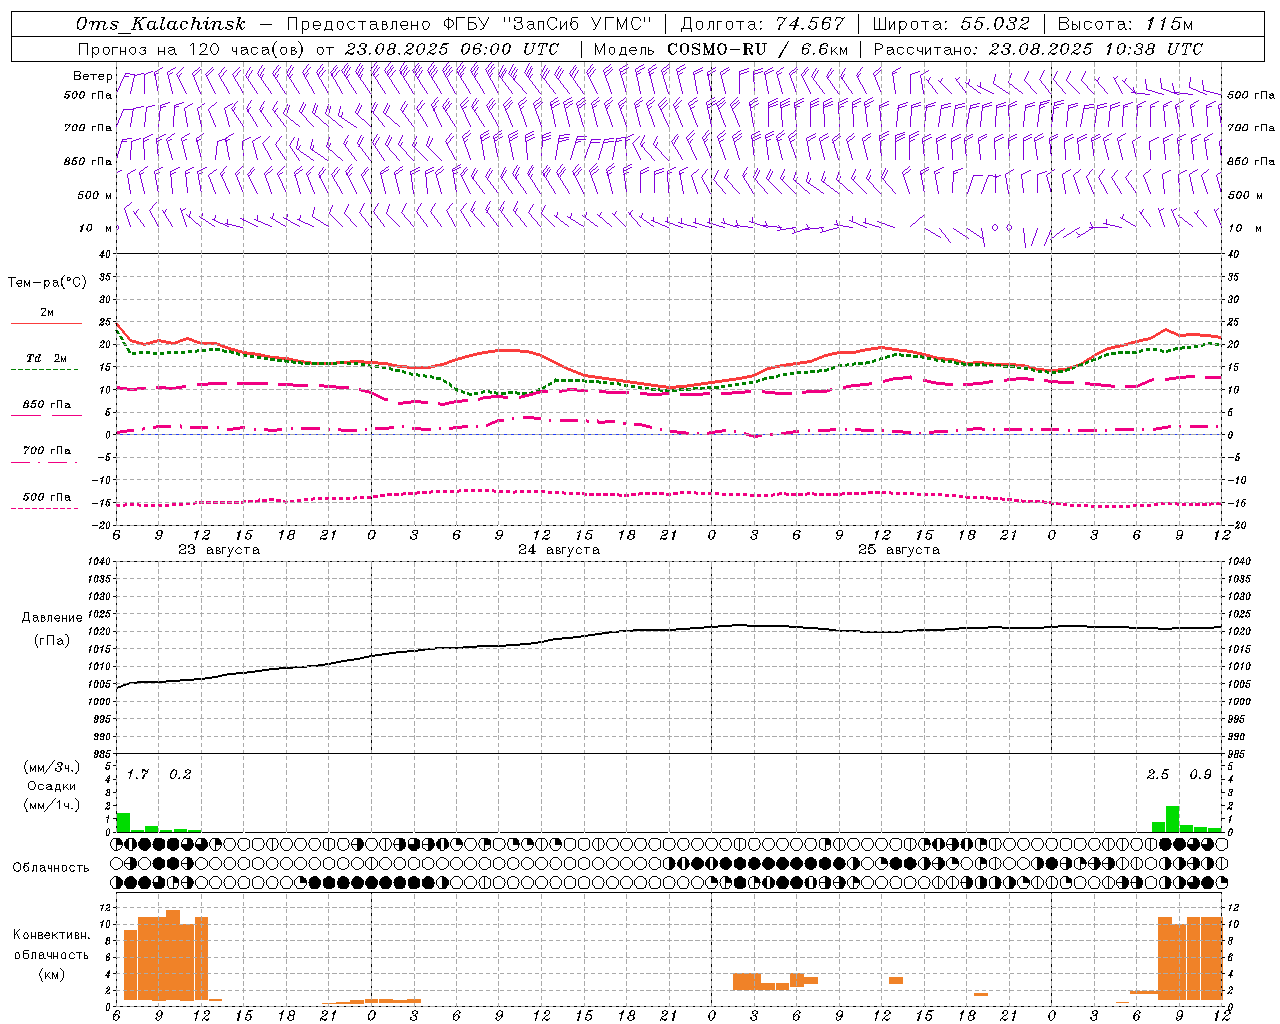The height and width of the screenshot is (1024, 1280).
Task: Click the forecast start text 23.08.2025 06:00 UTC
Action: (452, 49)
